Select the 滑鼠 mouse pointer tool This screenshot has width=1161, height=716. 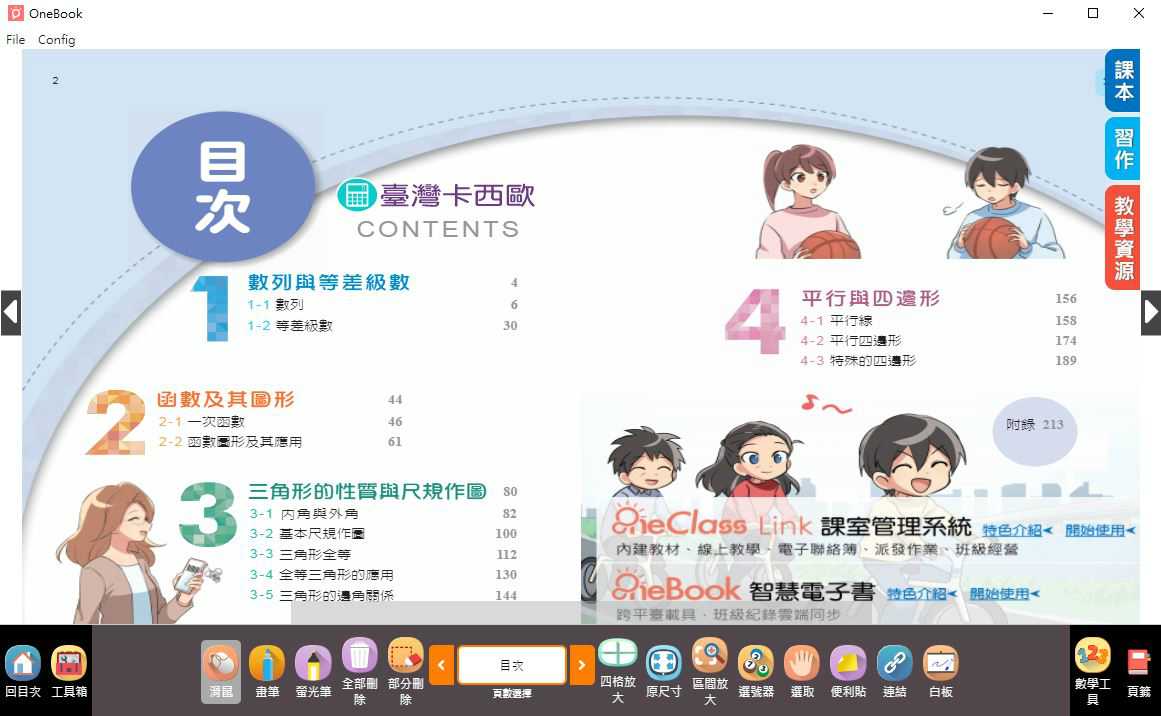[221, 672]
